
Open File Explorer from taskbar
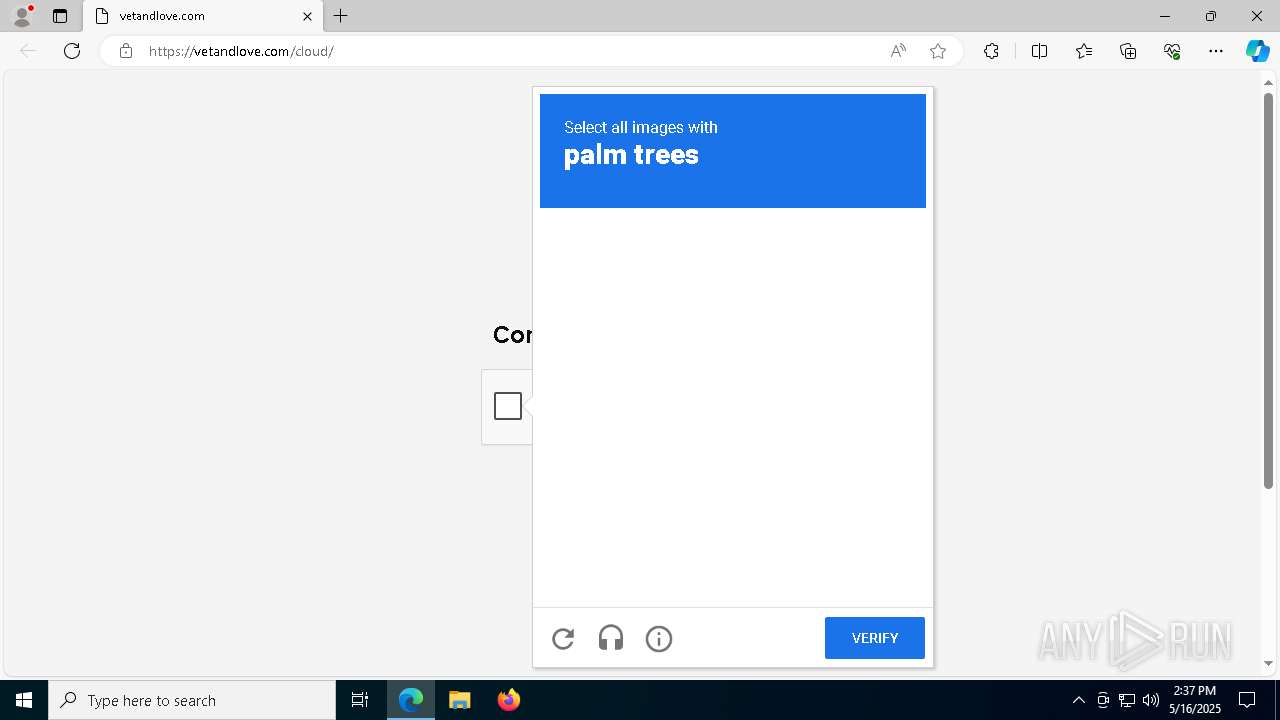pyautogui.click(x=460, y=700)
